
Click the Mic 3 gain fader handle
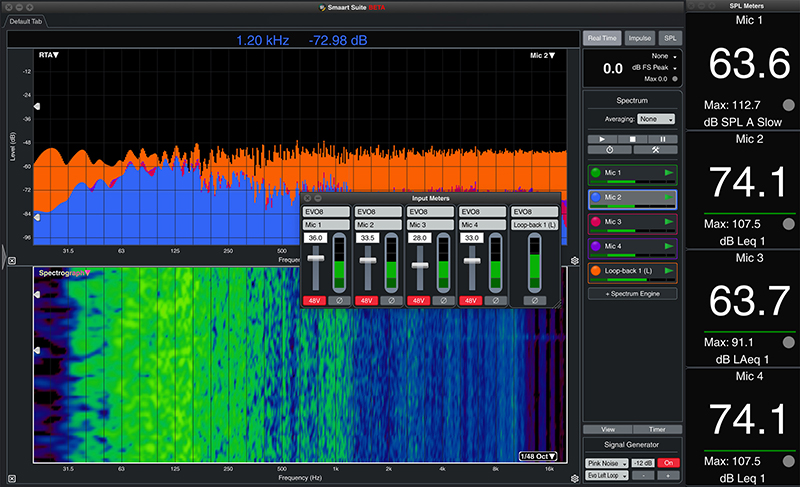tap(421, 265)
